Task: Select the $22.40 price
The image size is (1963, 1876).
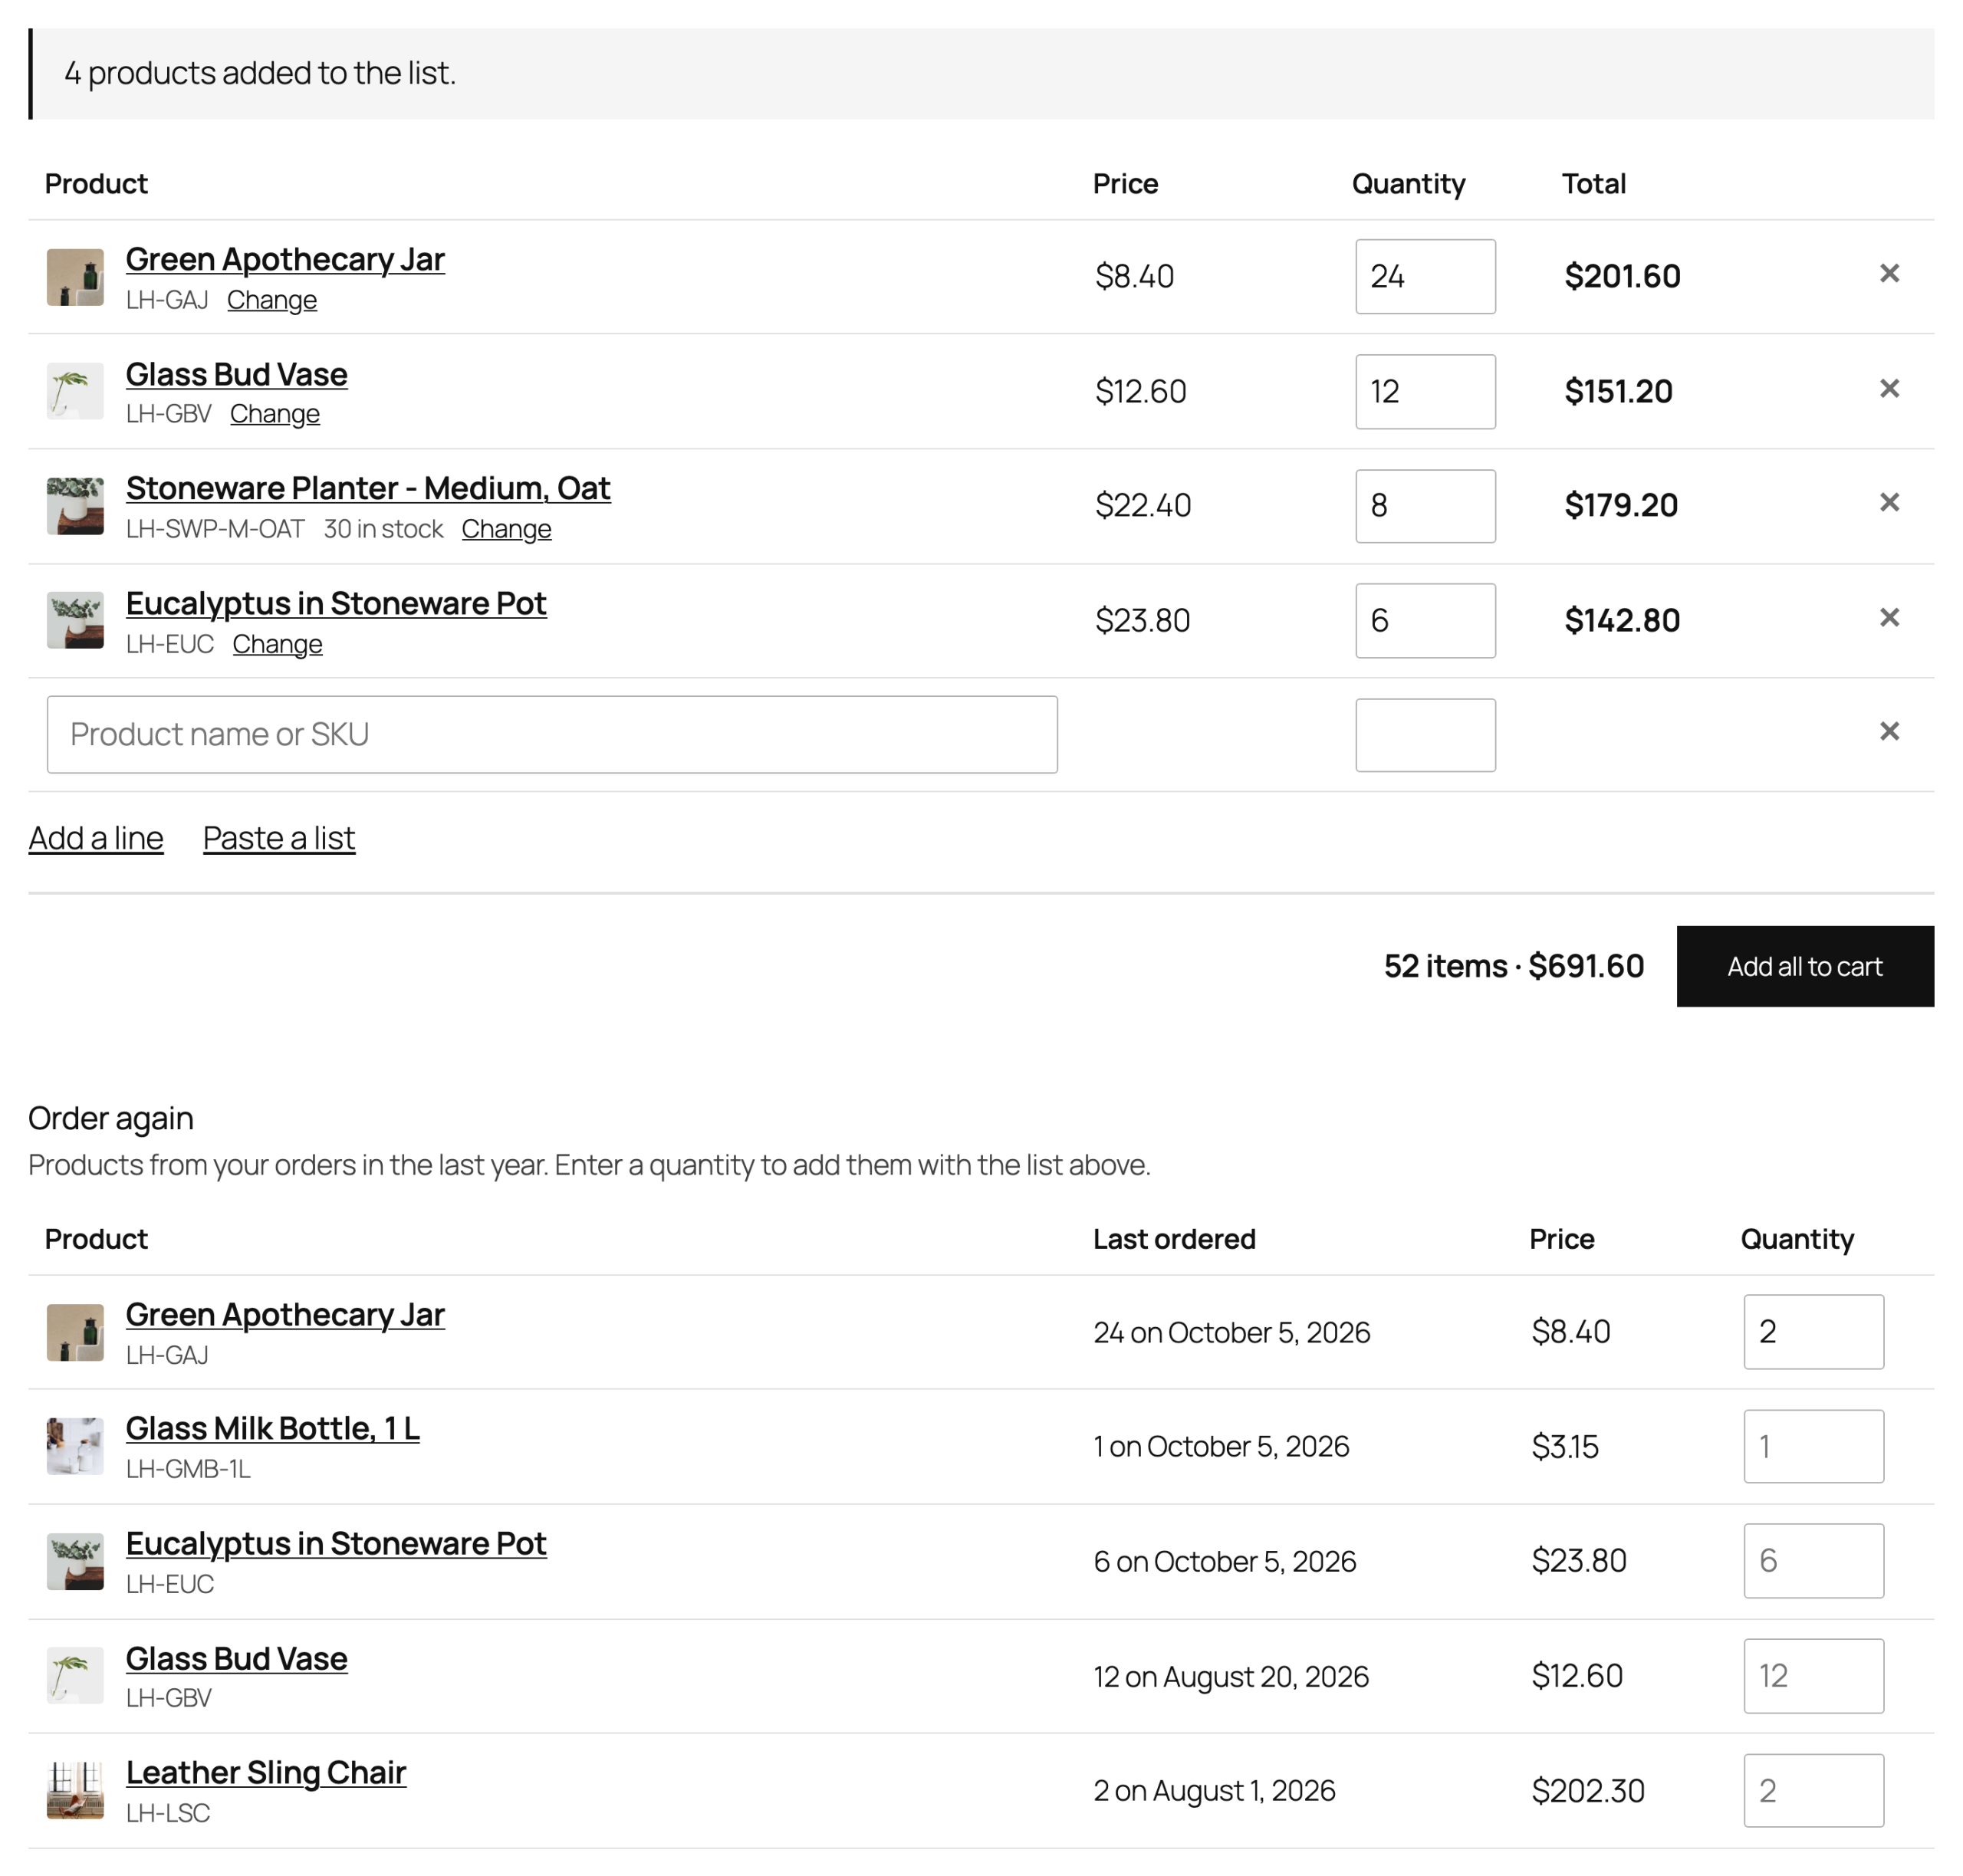Action: pos(1143,505)
